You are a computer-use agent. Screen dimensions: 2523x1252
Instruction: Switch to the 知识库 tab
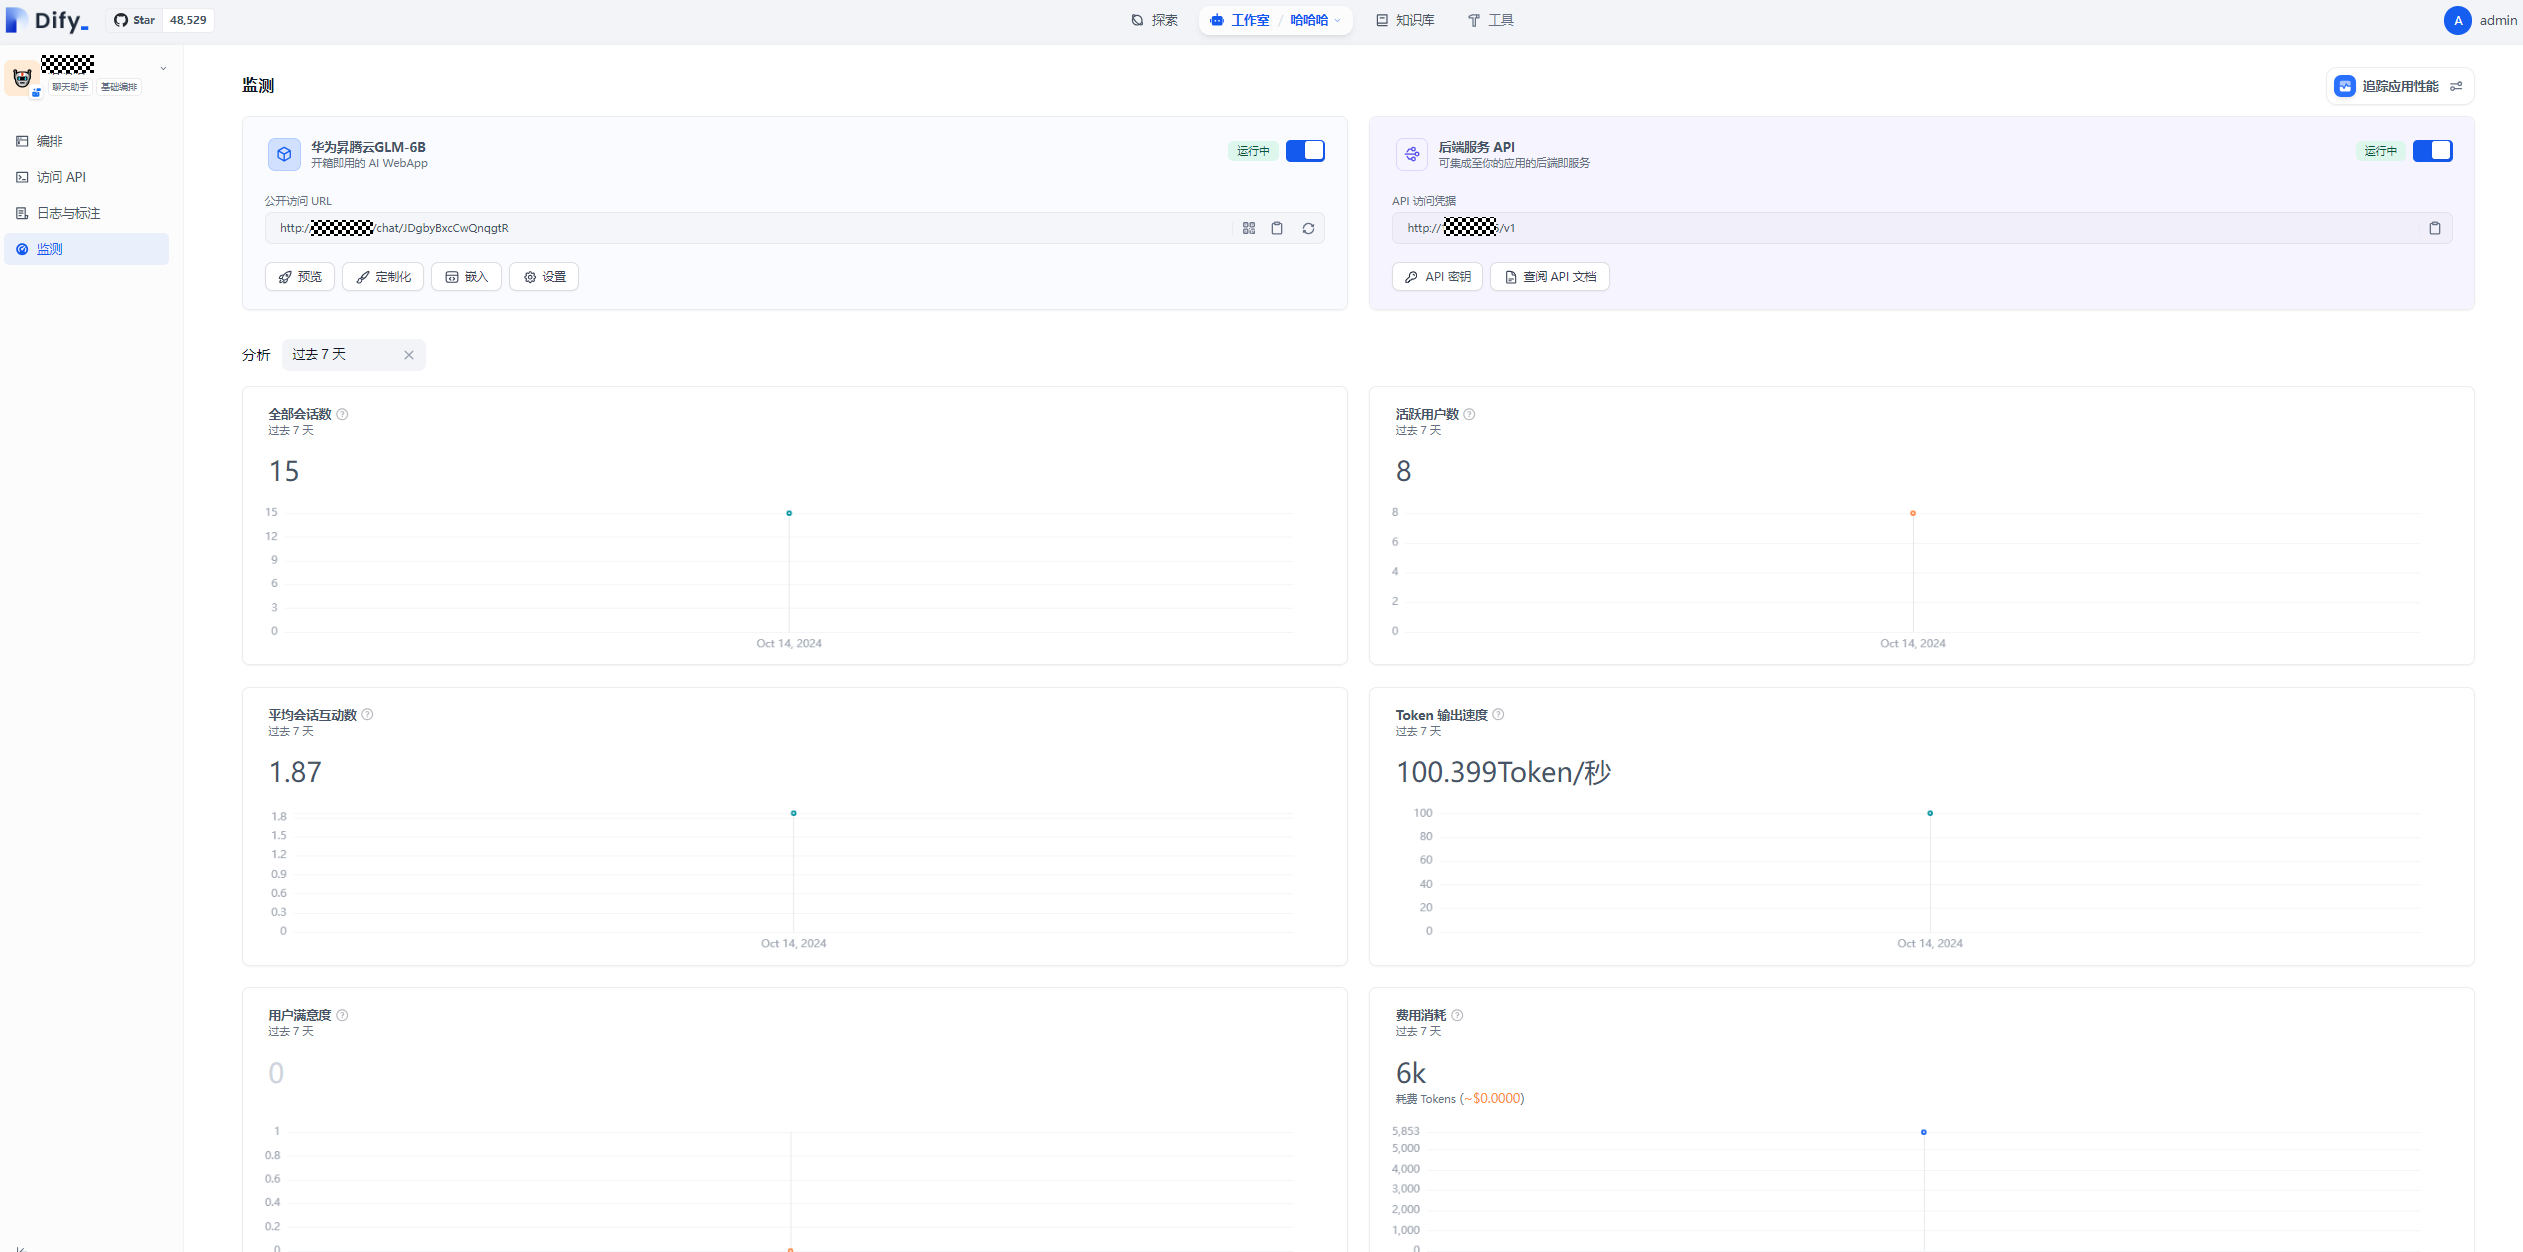(x=1404, y=20)
